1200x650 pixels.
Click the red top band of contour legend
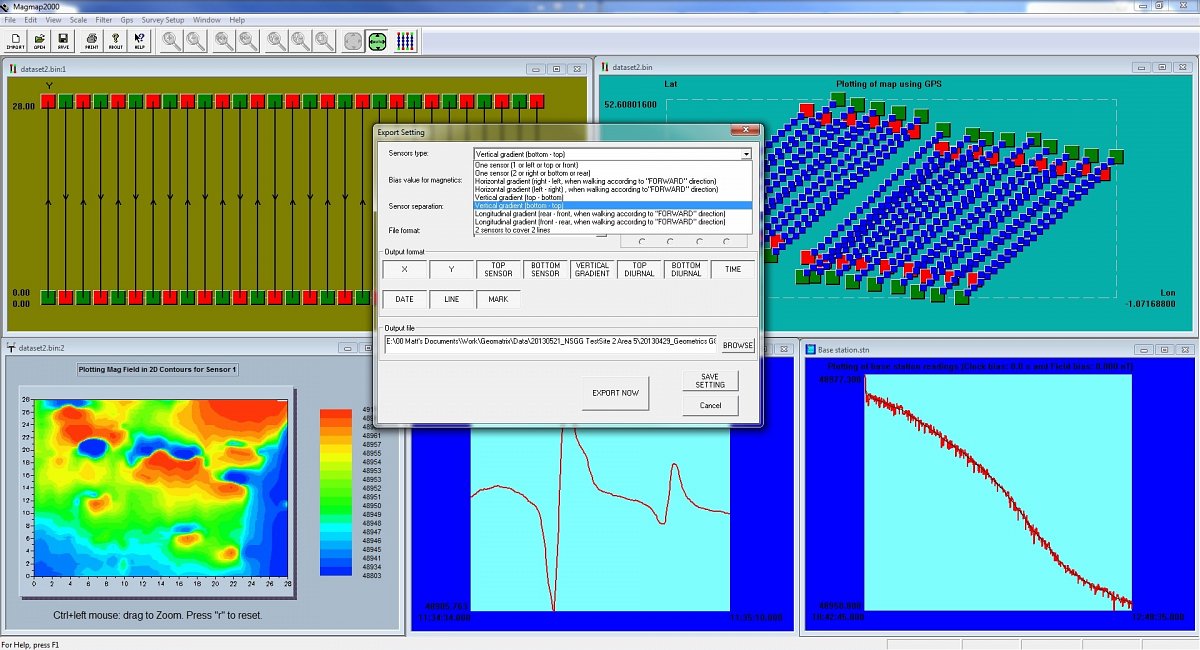pyautogui.click(x=335, y=411)
